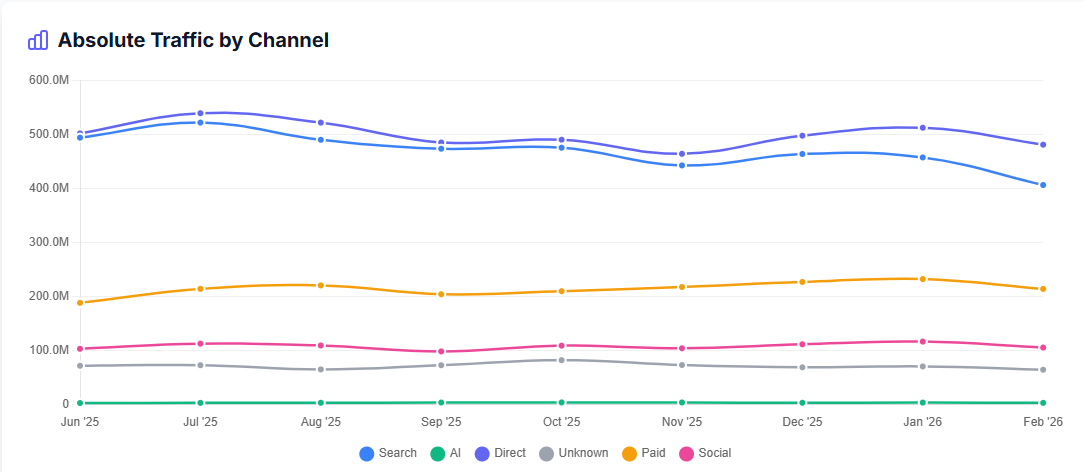The image size is (1084, 472).
Task: Select the Social data point at Jan '26
Action: point(922,342)
